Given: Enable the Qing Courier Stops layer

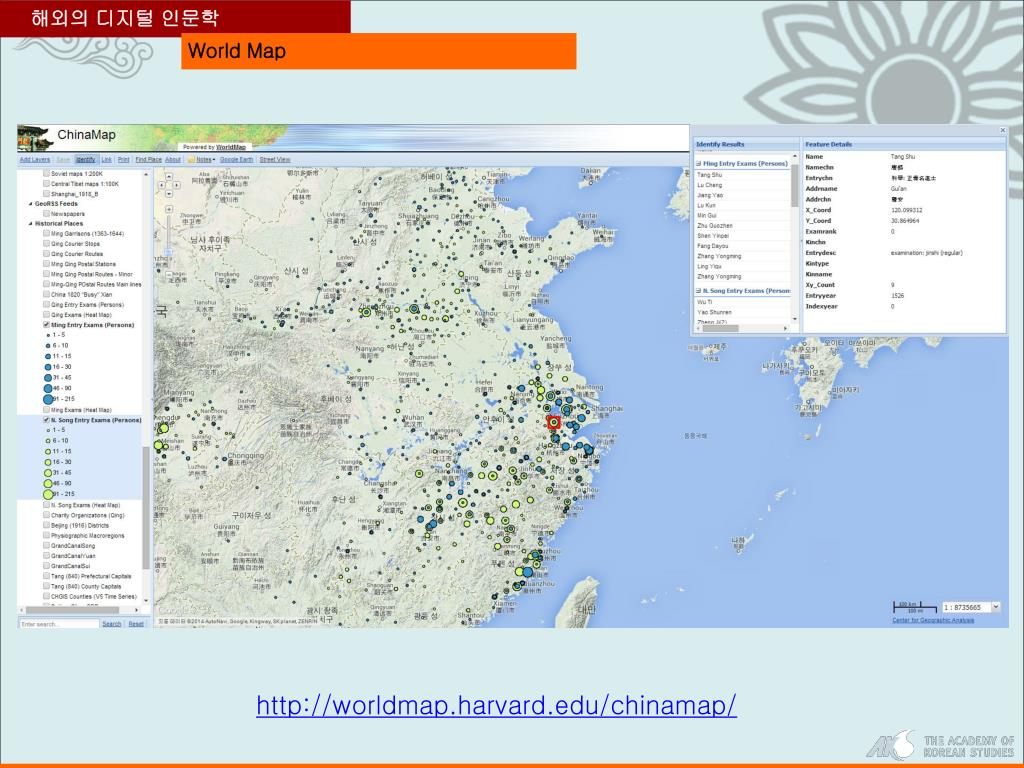Looking at the screenshot, I should point(46,244).
